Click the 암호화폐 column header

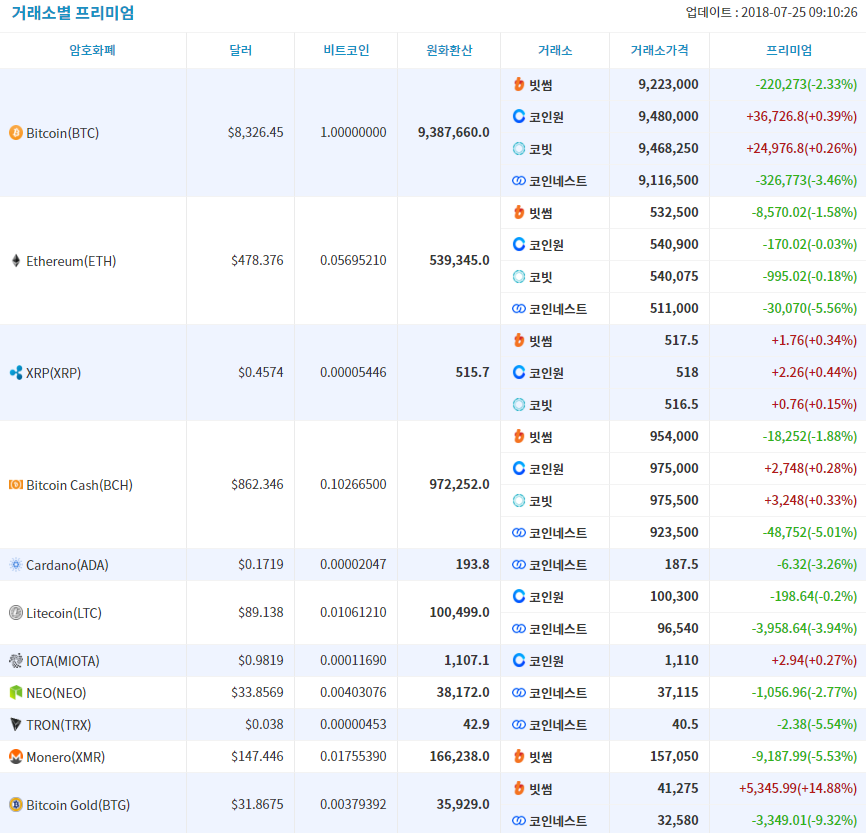pyautogui.click(x=92, y=50)
